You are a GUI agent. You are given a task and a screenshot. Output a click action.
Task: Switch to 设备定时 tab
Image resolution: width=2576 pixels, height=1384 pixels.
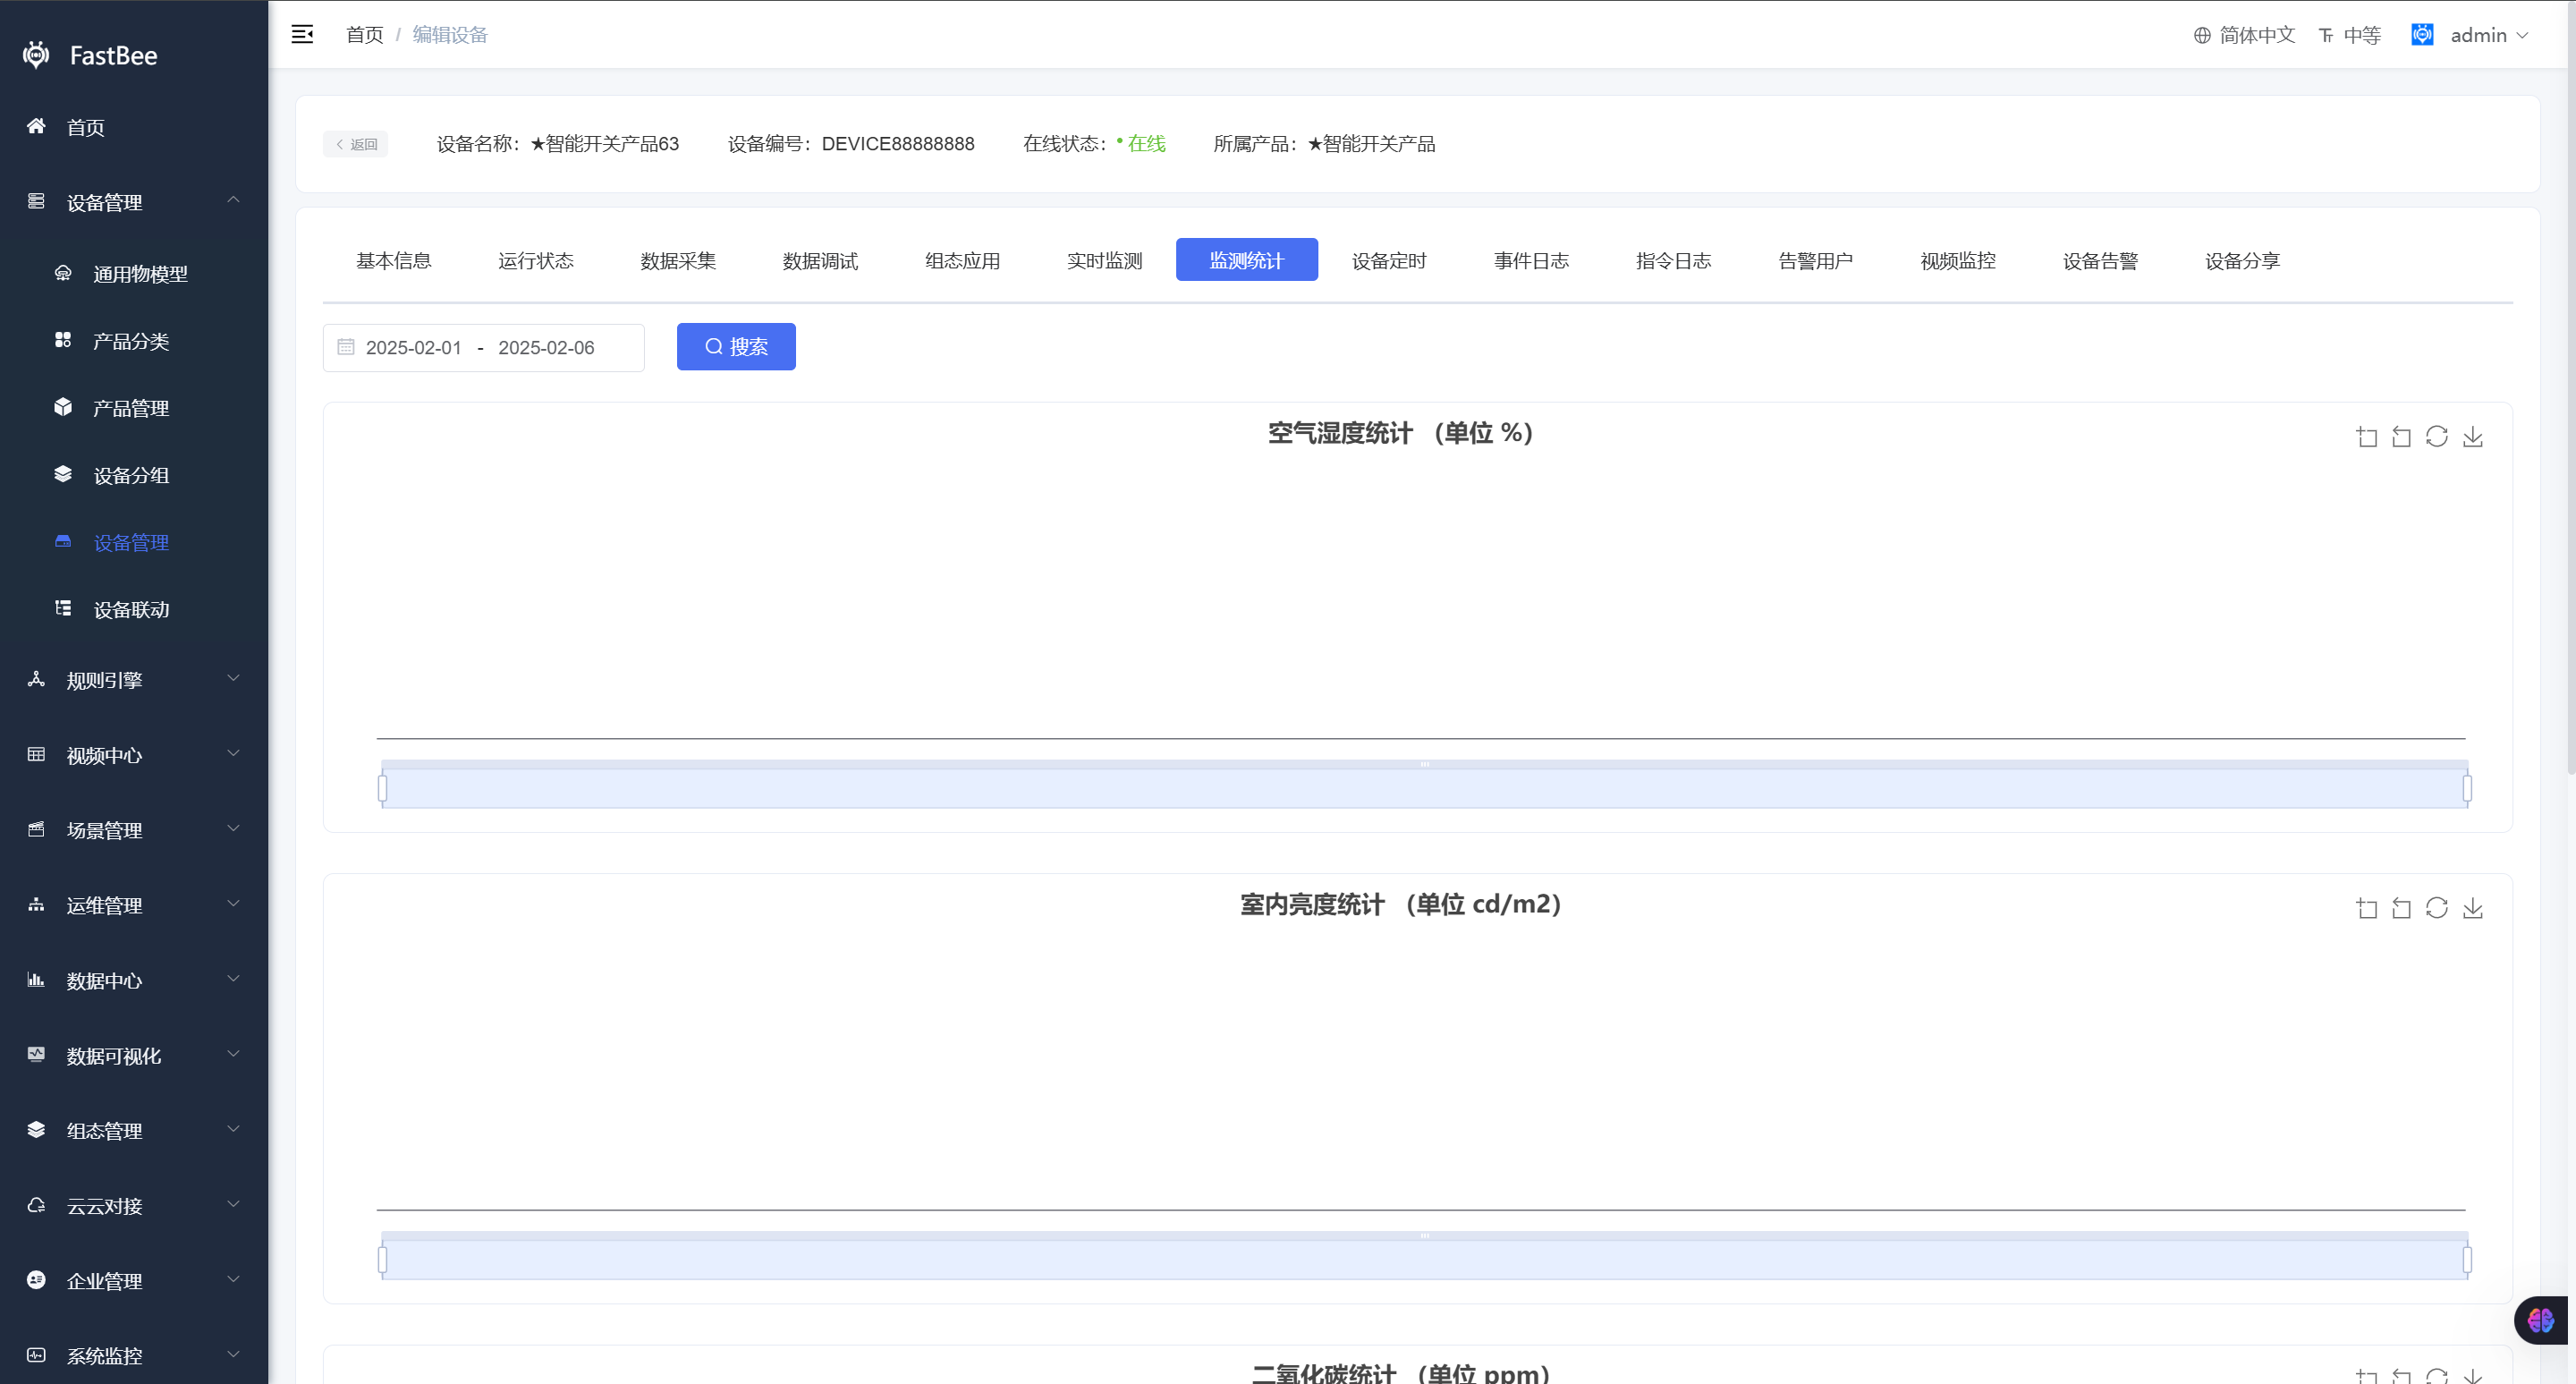click(1389, 260)
